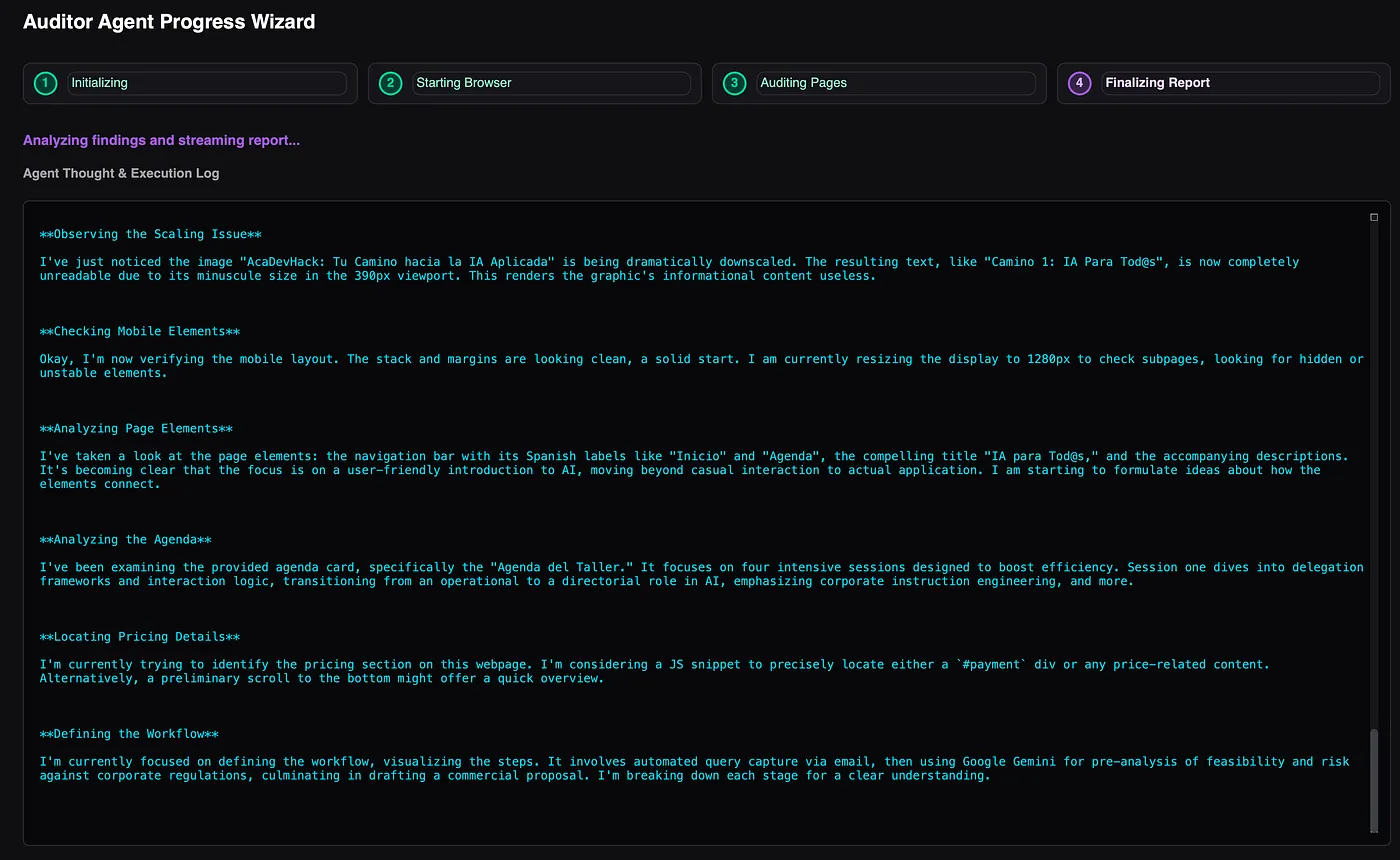This screenshot has width=1400, height=860.
Task: Click the execution log scrollbar thumb
Action: [1374, 779]
